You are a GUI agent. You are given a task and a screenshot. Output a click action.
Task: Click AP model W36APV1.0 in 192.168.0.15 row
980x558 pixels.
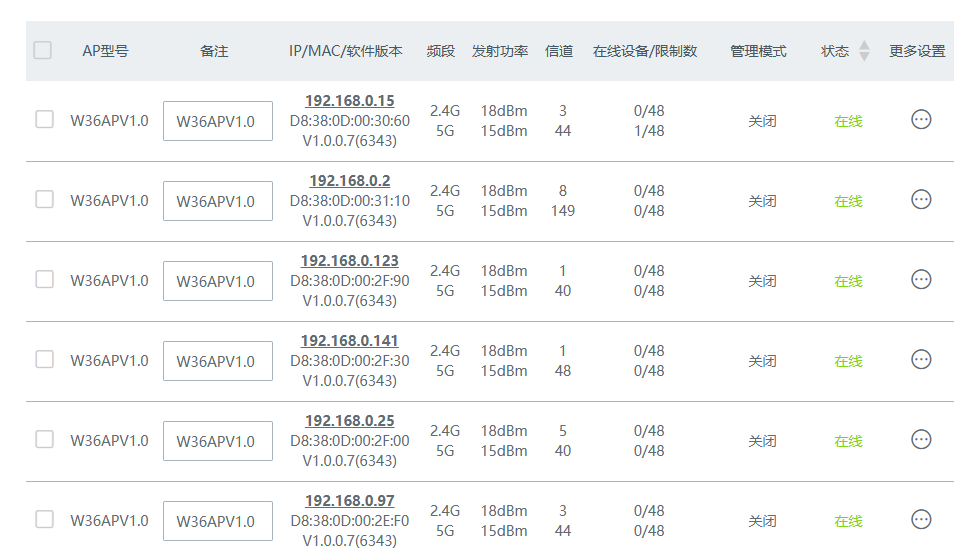tap(109, 121)
